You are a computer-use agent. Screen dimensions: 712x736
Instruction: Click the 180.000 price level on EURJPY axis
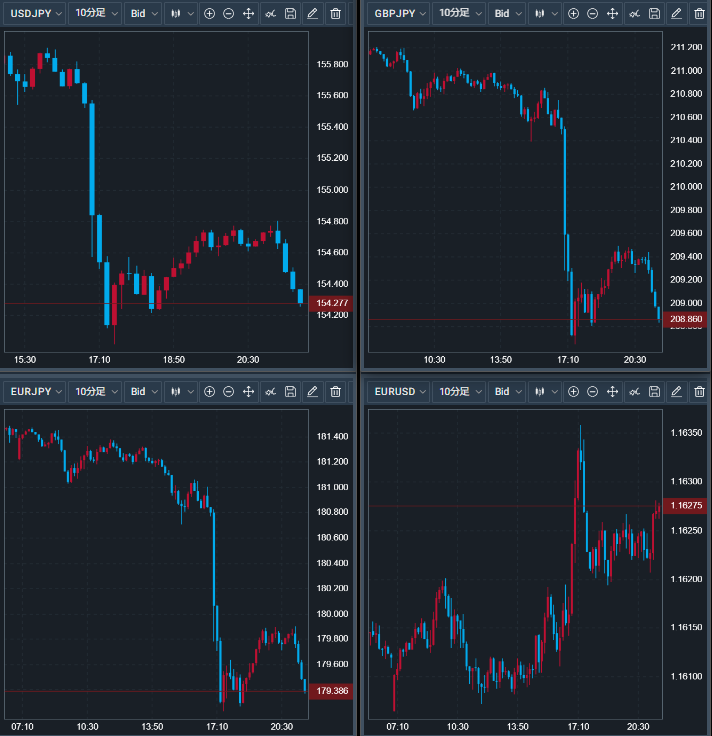(332, 614)
